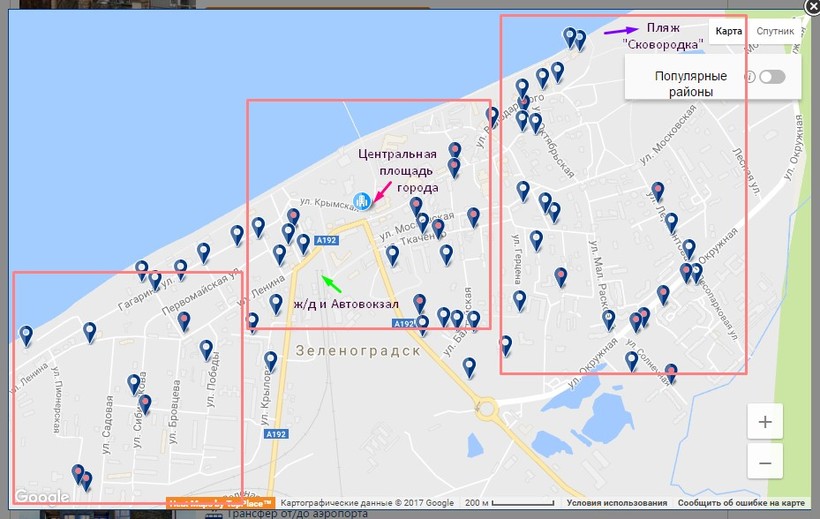Zoom out with the minus button
Screen dimensions: 820x519
(765, 463)
